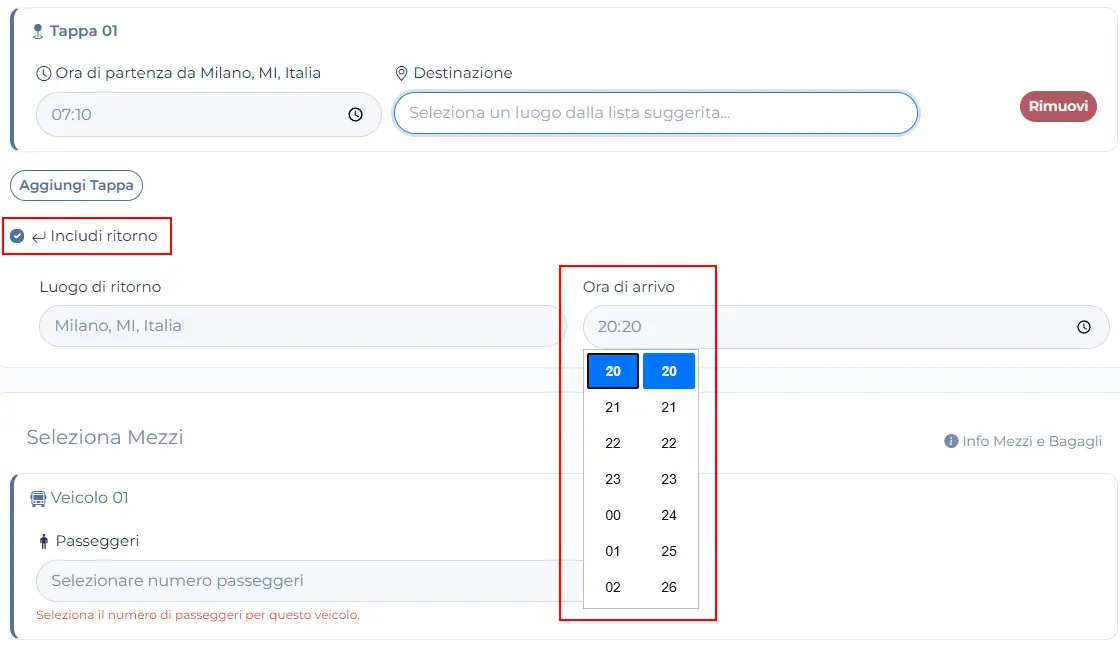Select minute 25 in the time picker
The image size is (1120, 651).
pos(669,551)
